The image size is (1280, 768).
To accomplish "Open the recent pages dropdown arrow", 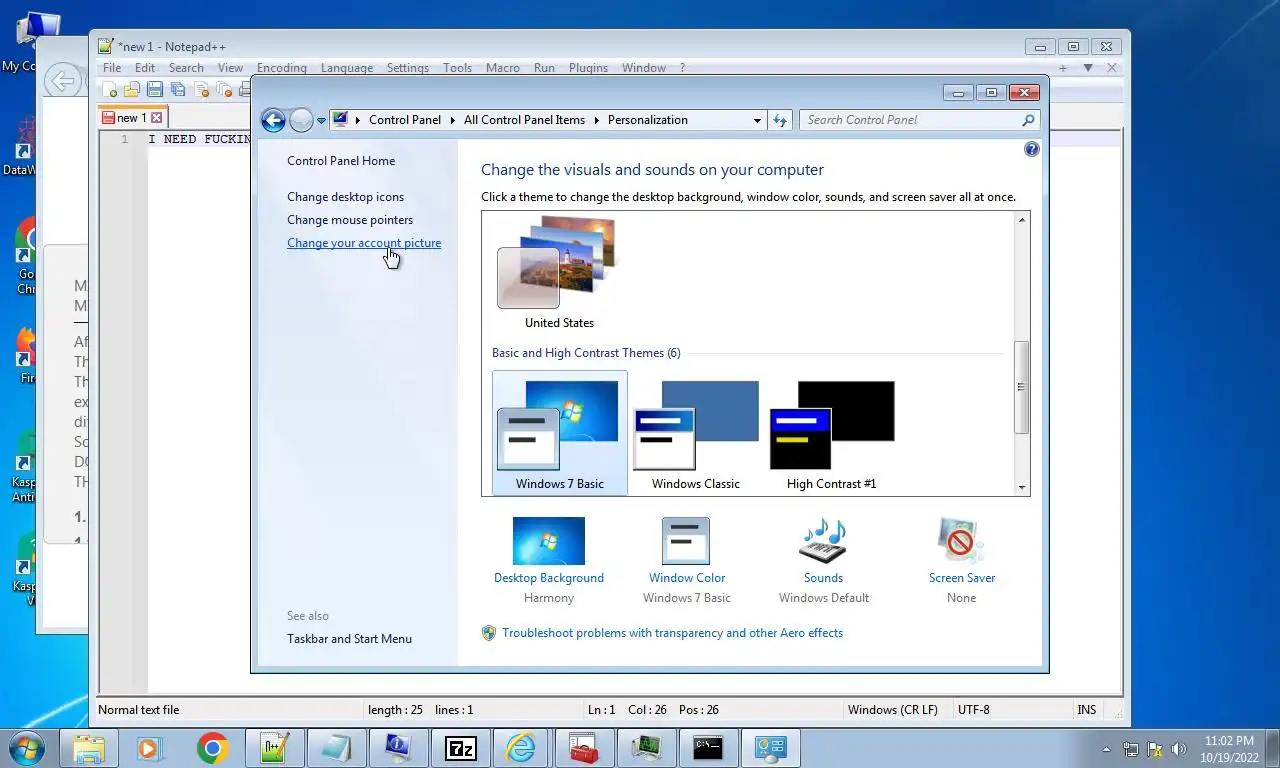I will coord(321,121).
